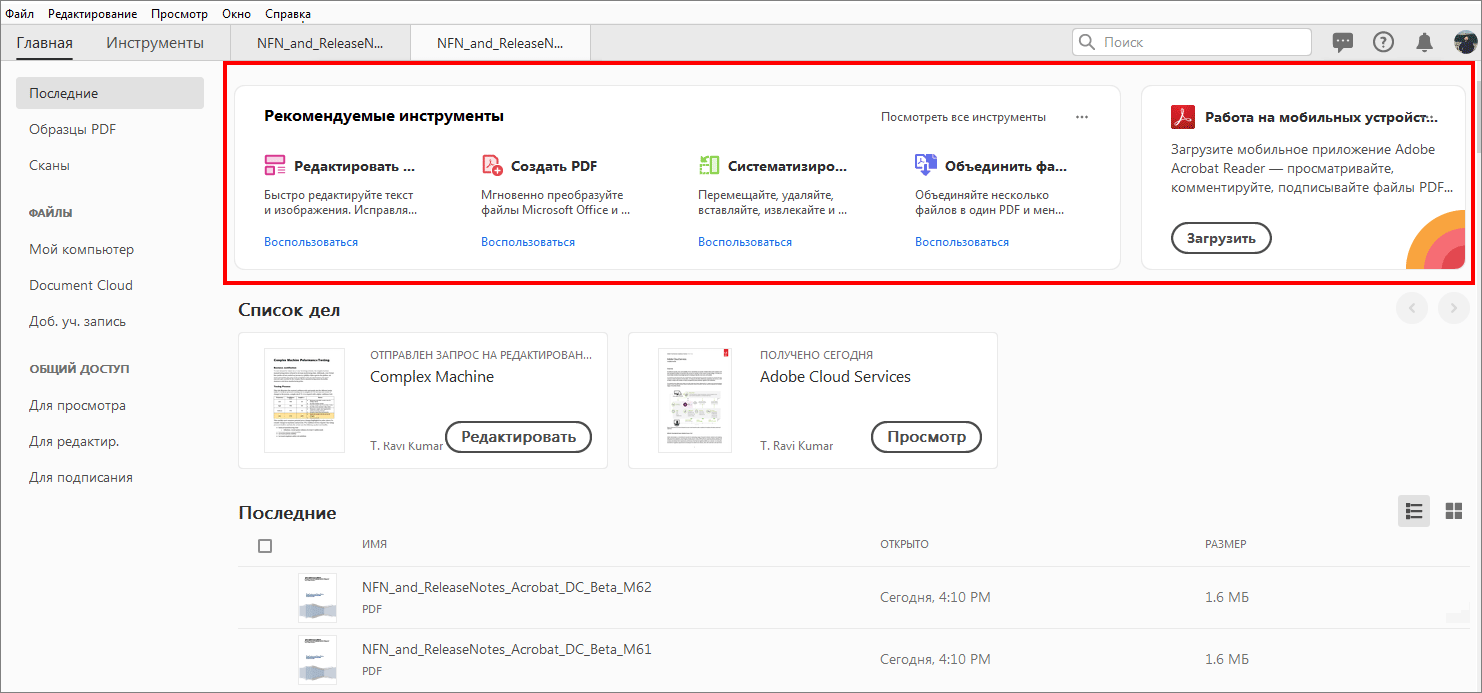Screen dimensions: 1482x693
Task: Click the notification bell icon
Action: (1424, 42)
